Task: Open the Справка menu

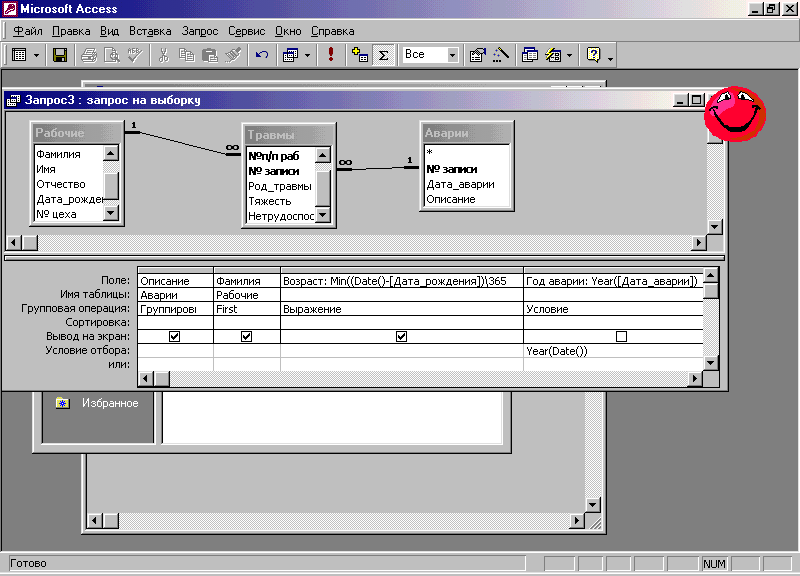Action: coord(333,31)
